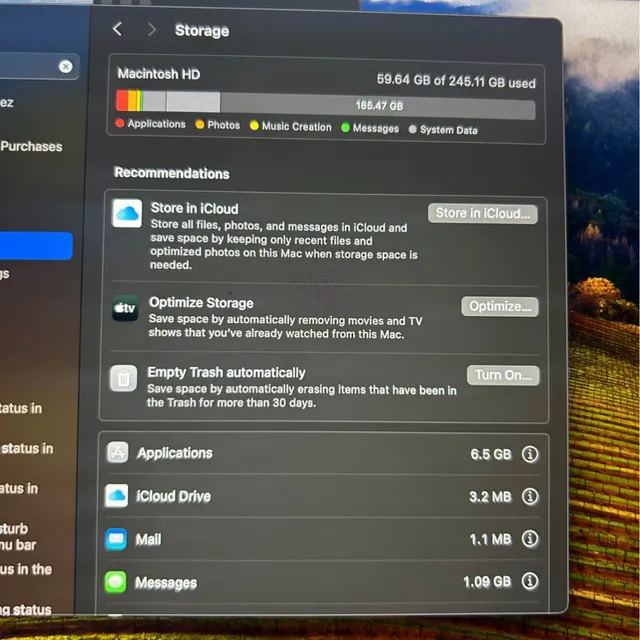This screenshot has height=640, width=640.
Task: Click the Apple TV icon
Action: (125, 308)
